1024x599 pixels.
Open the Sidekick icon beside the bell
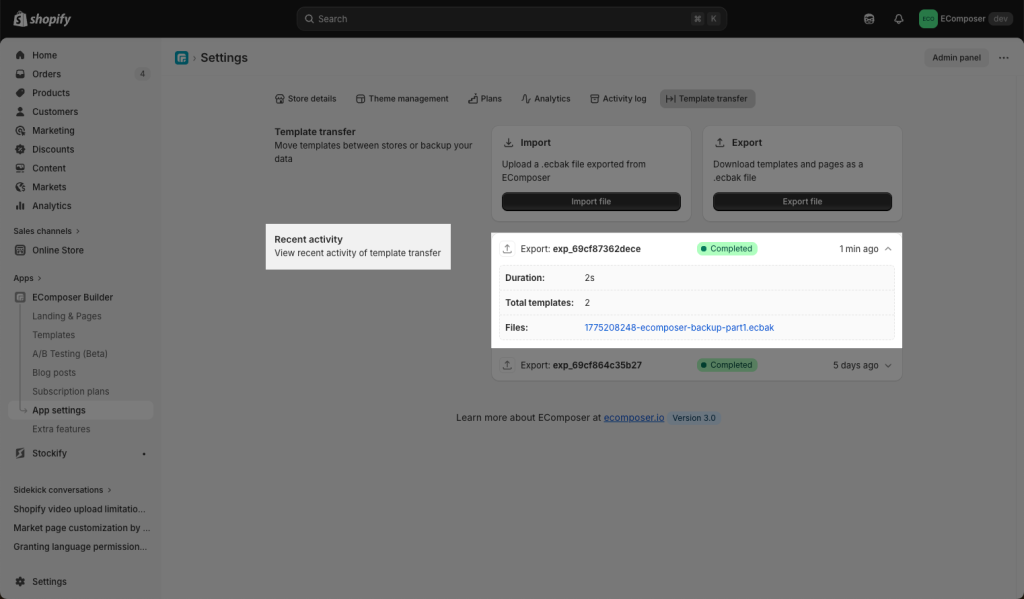click(x=869, y=19)
